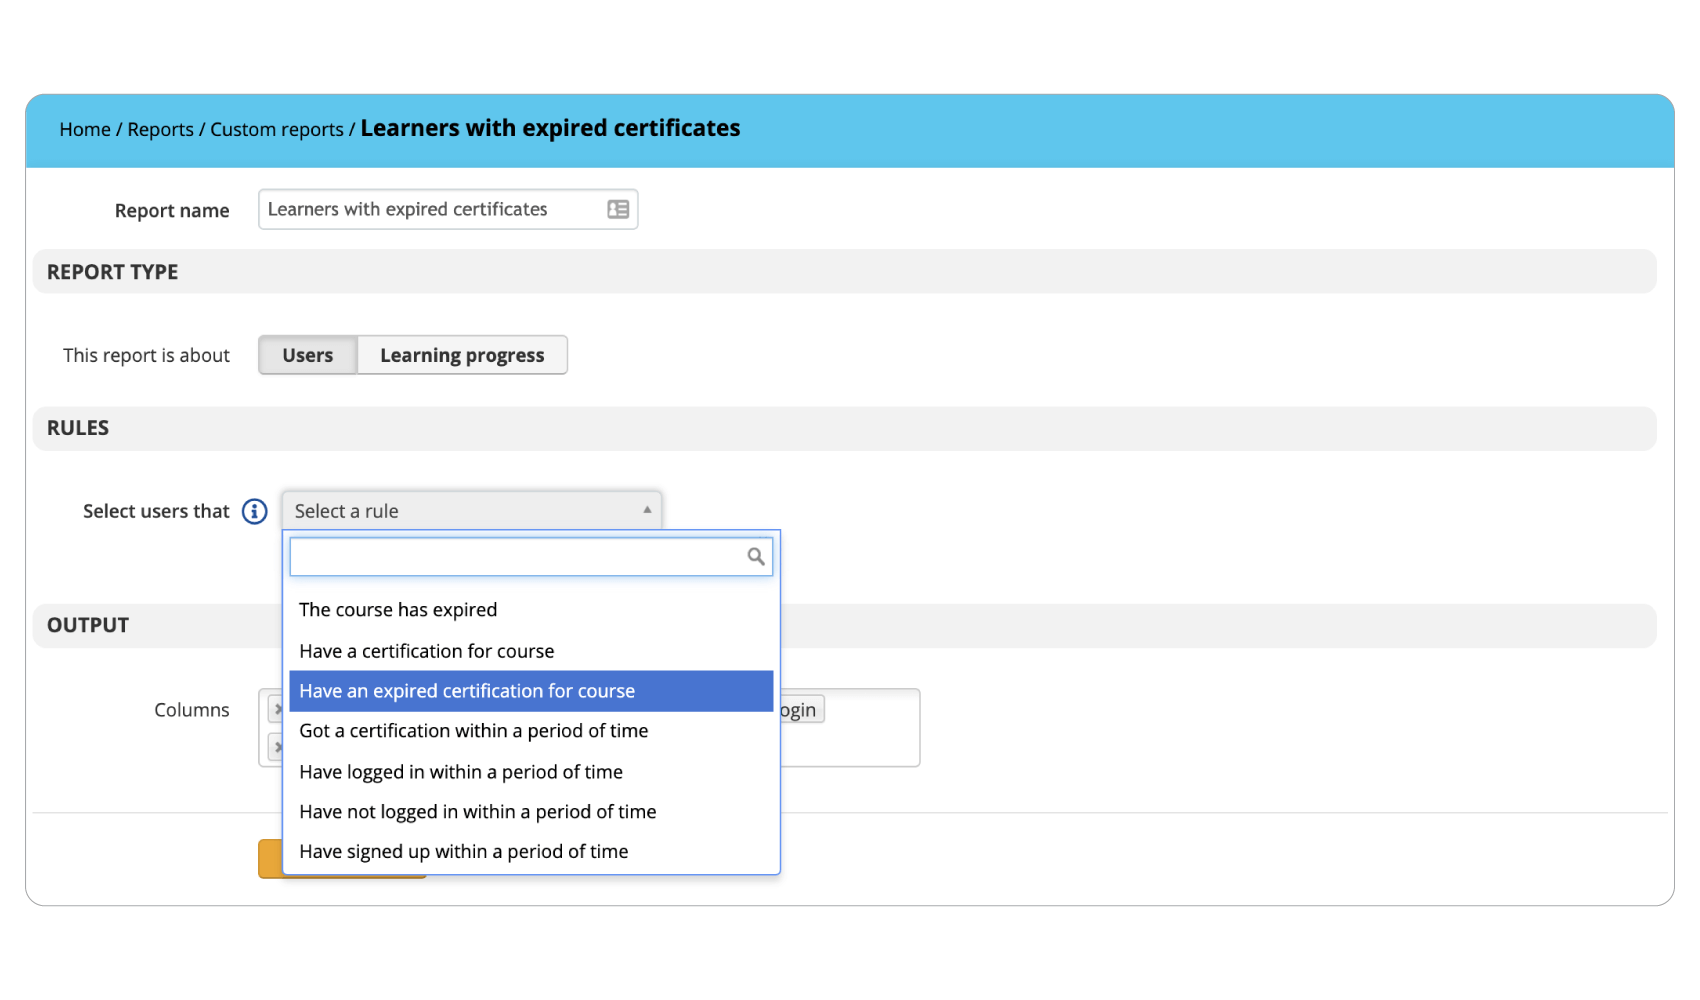Set report type to Users
Image resolution: width=1700 pixels, height=1000 pixels.
coord(307,355)
